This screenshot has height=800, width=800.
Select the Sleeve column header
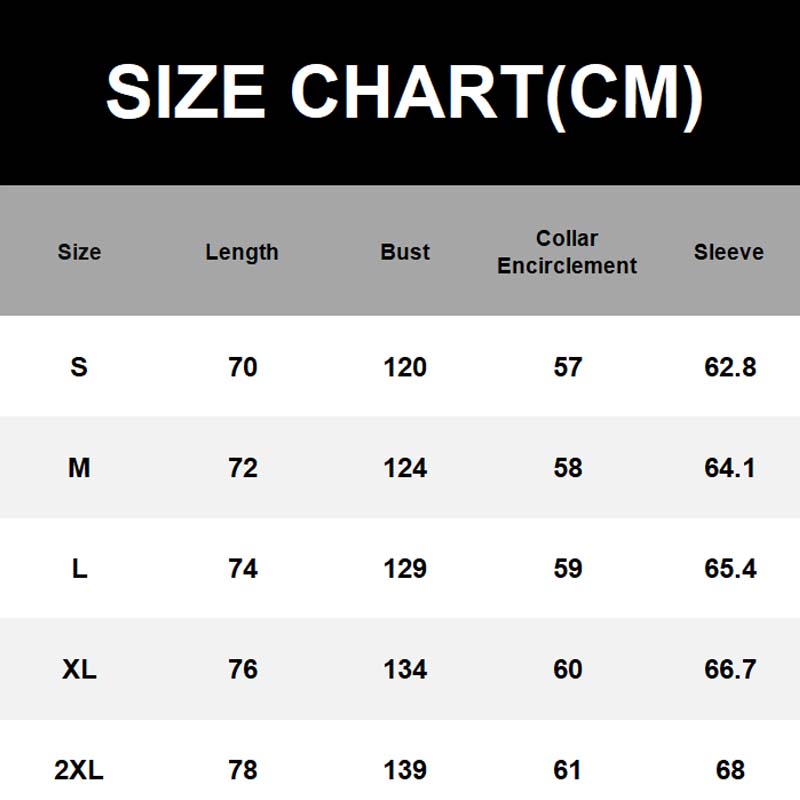point(729,252)
